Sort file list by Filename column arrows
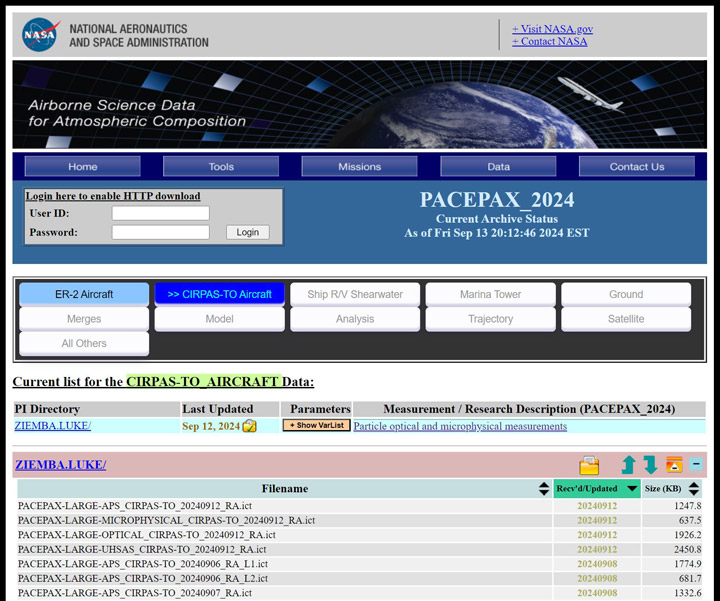 (544, 489)
